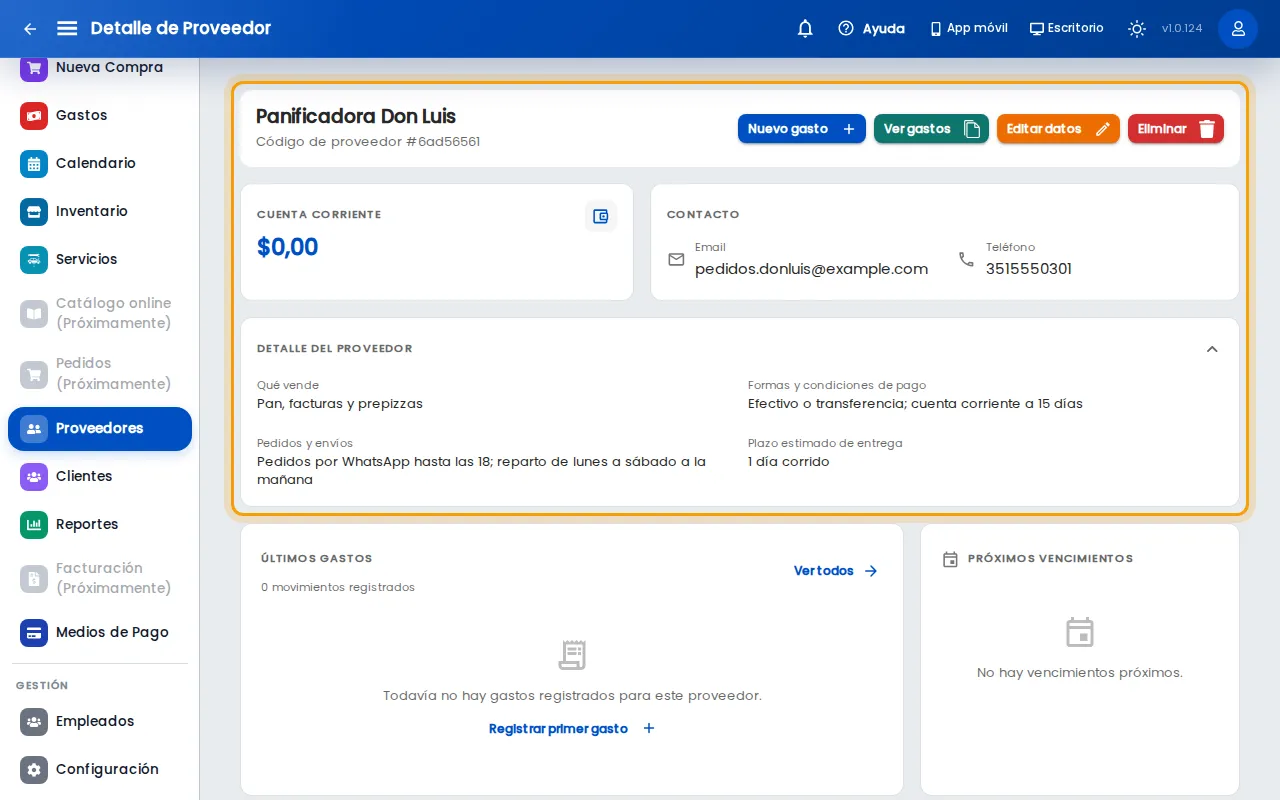Screen dimensions: 1280x800
Task: Click the Inventario sidebar icon
Action: click(34, 212)
